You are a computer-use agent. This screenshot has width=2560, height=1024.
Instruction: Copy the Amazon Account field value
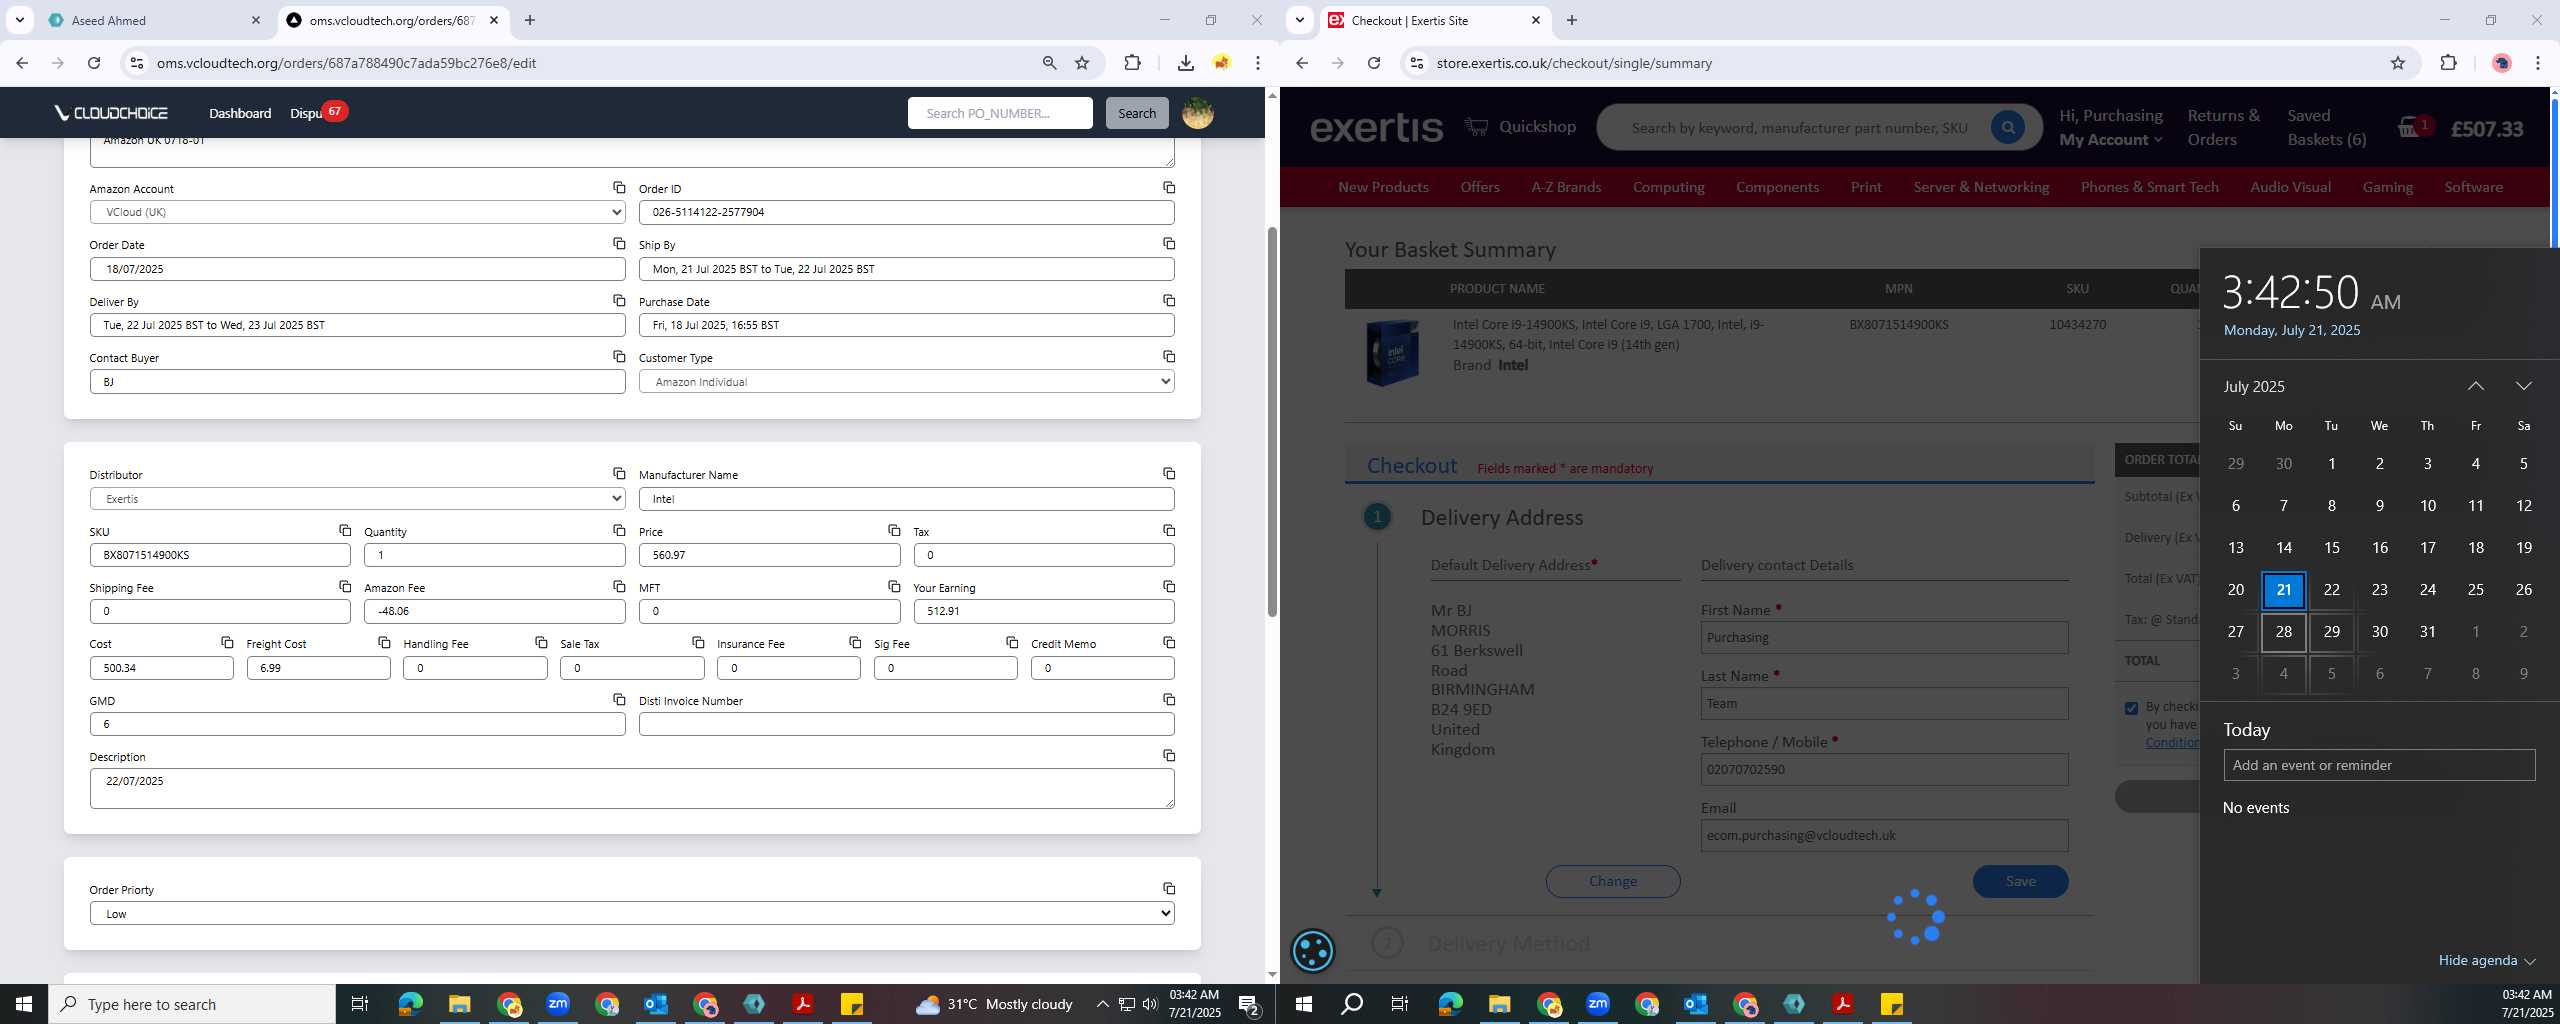619,188
